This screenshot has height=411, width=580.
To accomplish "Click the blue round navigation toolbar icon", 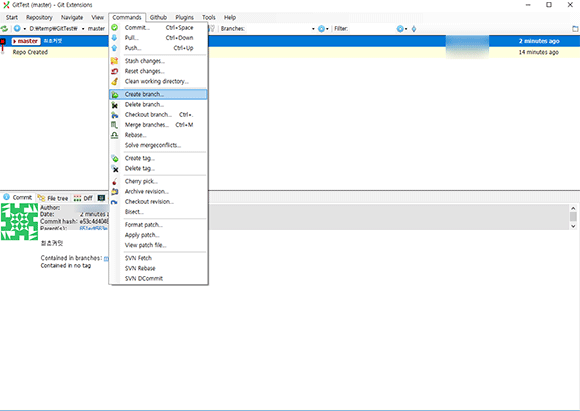I will click(x=17, y=28).
